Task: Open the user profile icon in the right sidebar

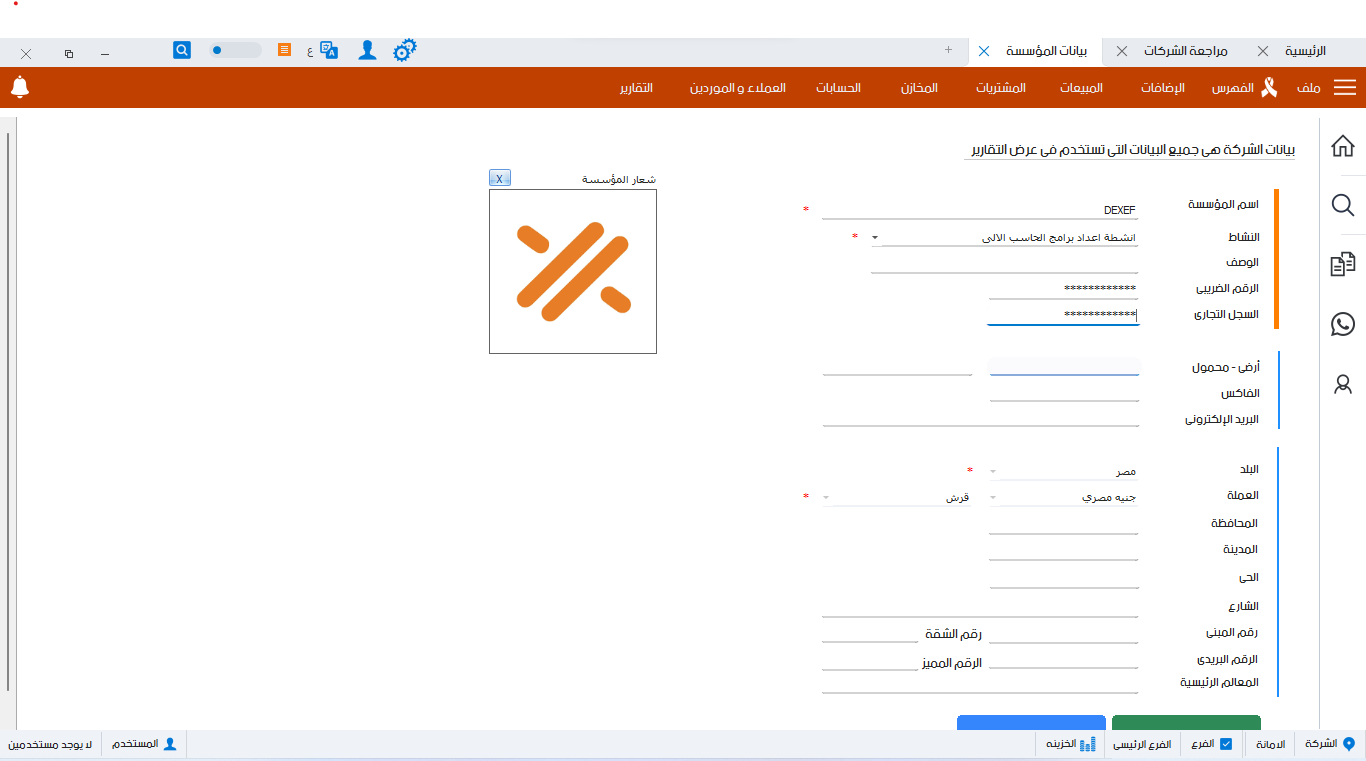Action: pyautogui.click(x=1342, y=383)
